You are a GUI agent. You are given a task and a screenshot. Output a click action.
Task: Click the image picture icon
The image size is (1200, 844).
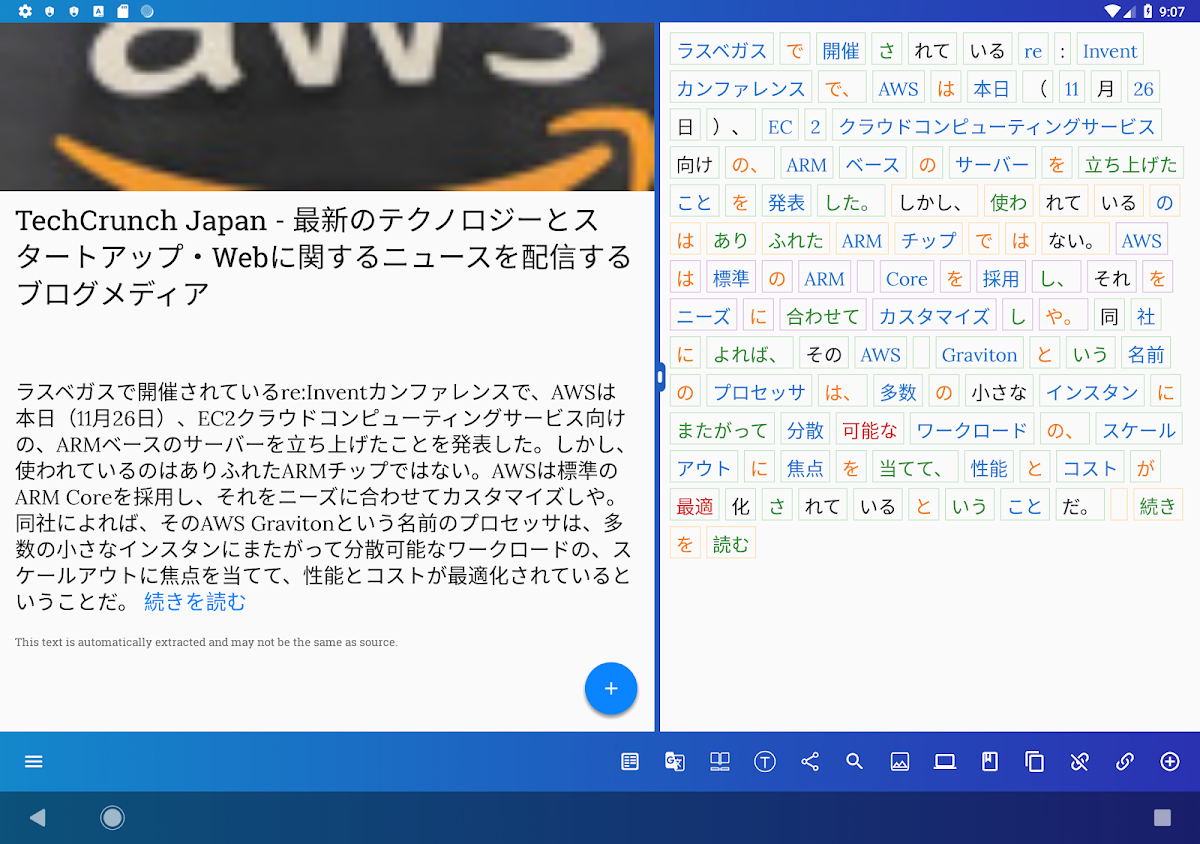[x=900, y=762]
